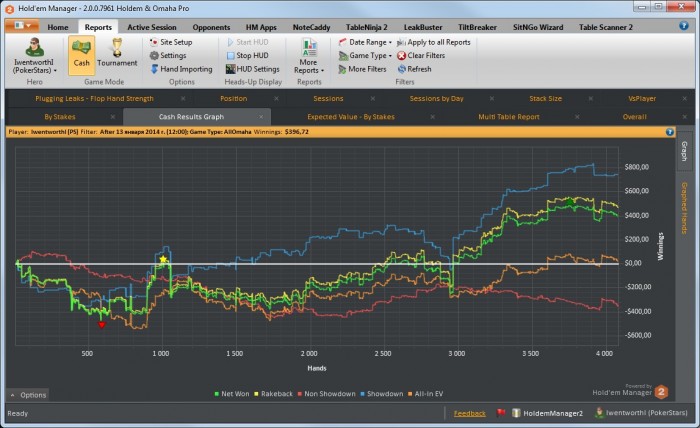The width and height of the screenshot is (700, 428).
Task: Open SitNGo Wizard tab
Action: point(538,27)
